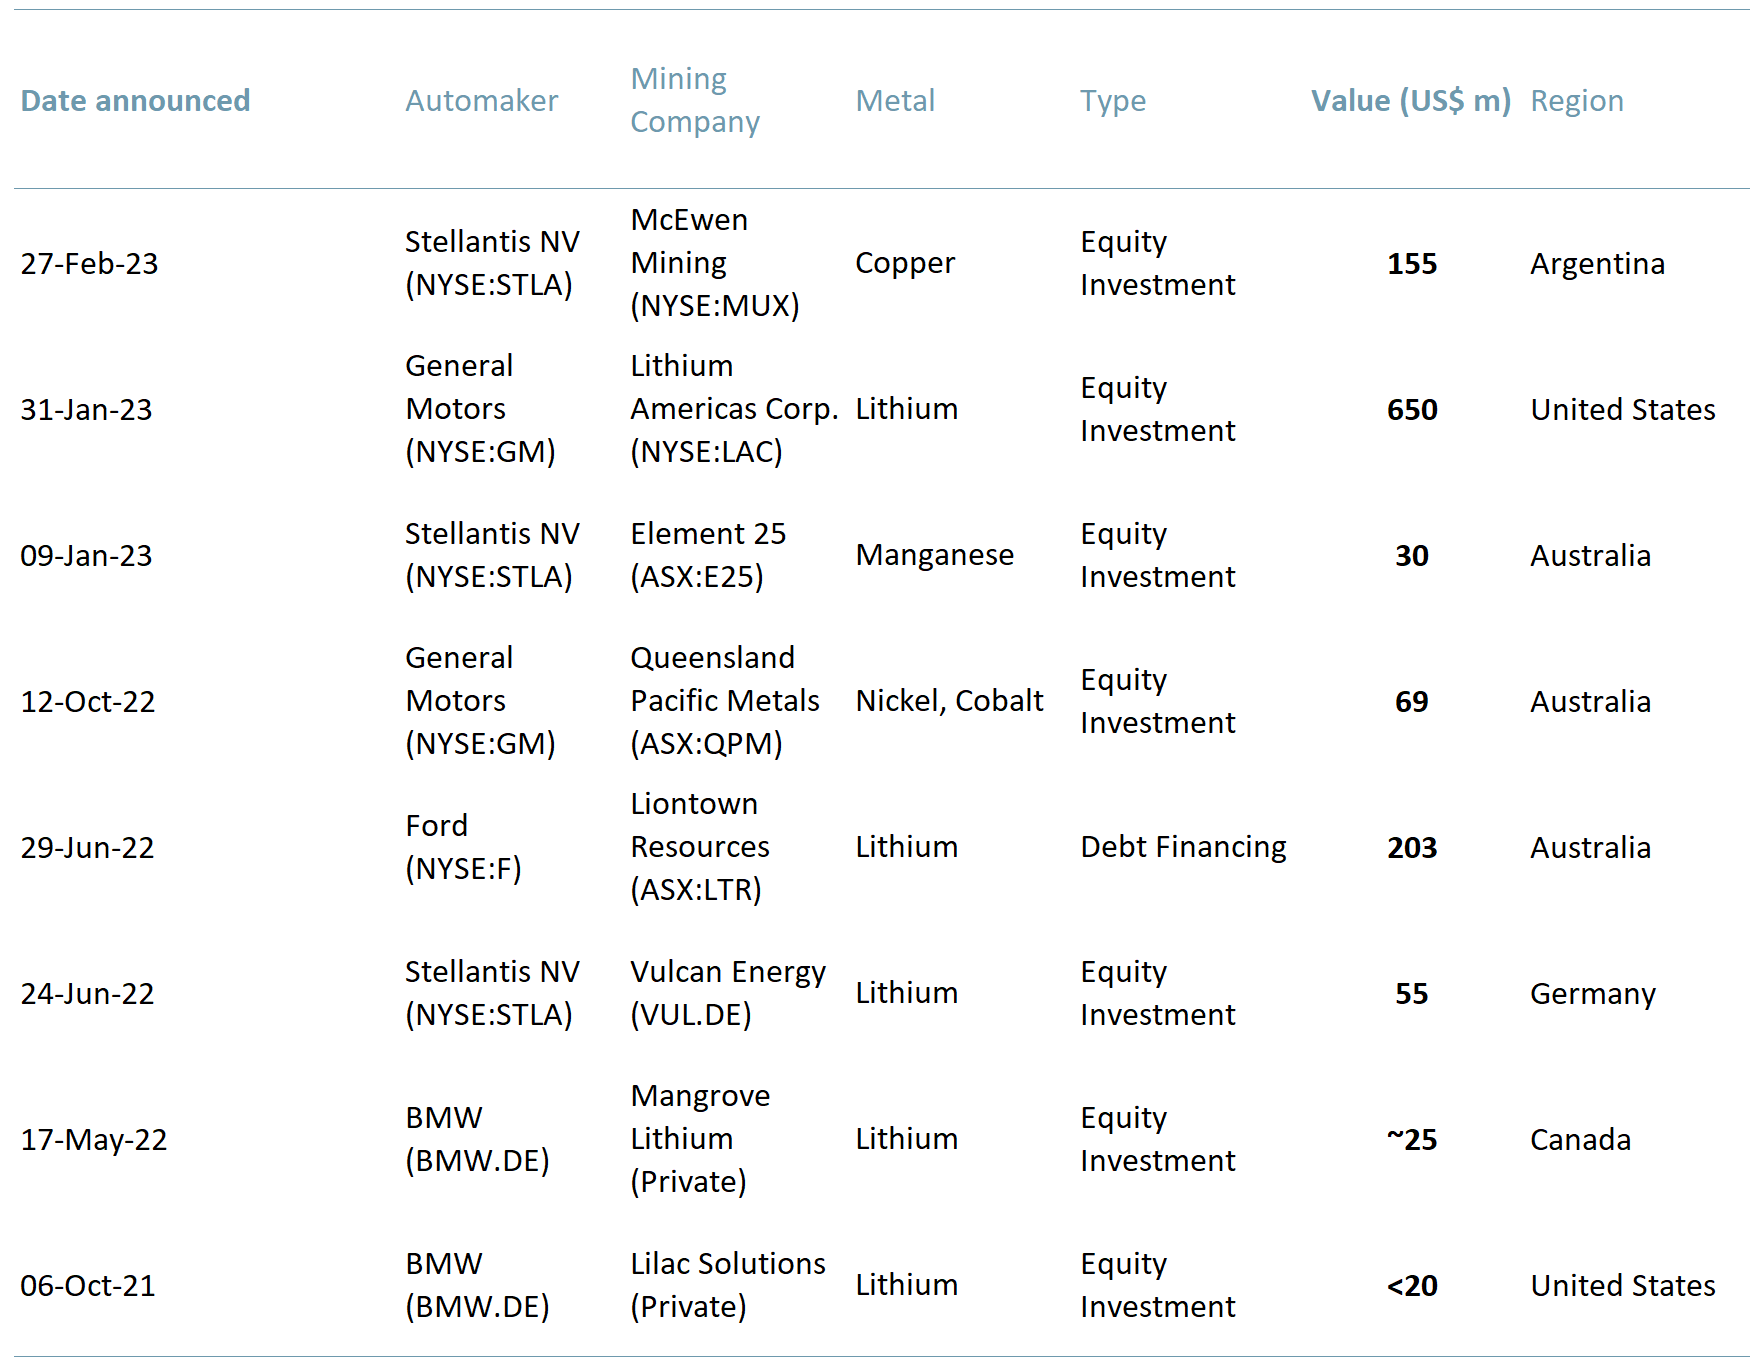Sort table by the Date announced column

(135, 100)
